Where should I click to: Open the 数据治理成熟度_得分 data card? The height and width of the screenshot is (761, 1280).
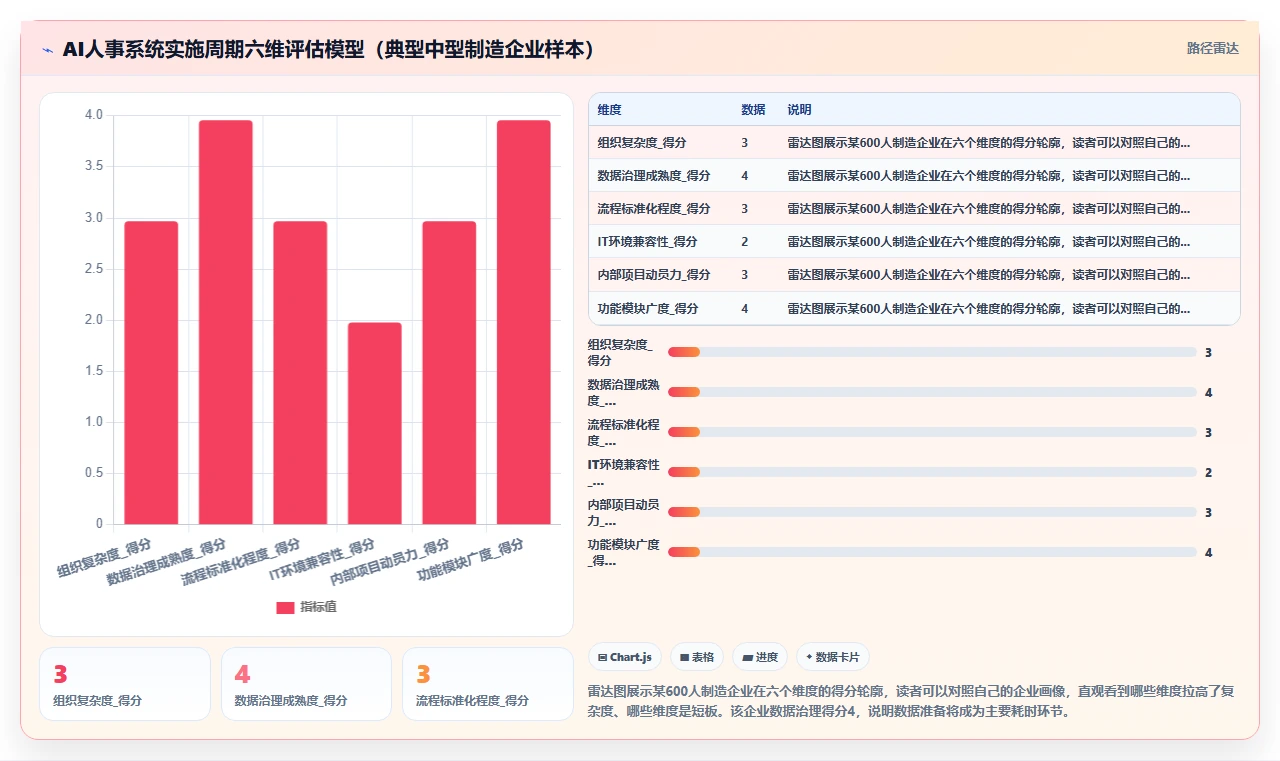tap(306, 684)
